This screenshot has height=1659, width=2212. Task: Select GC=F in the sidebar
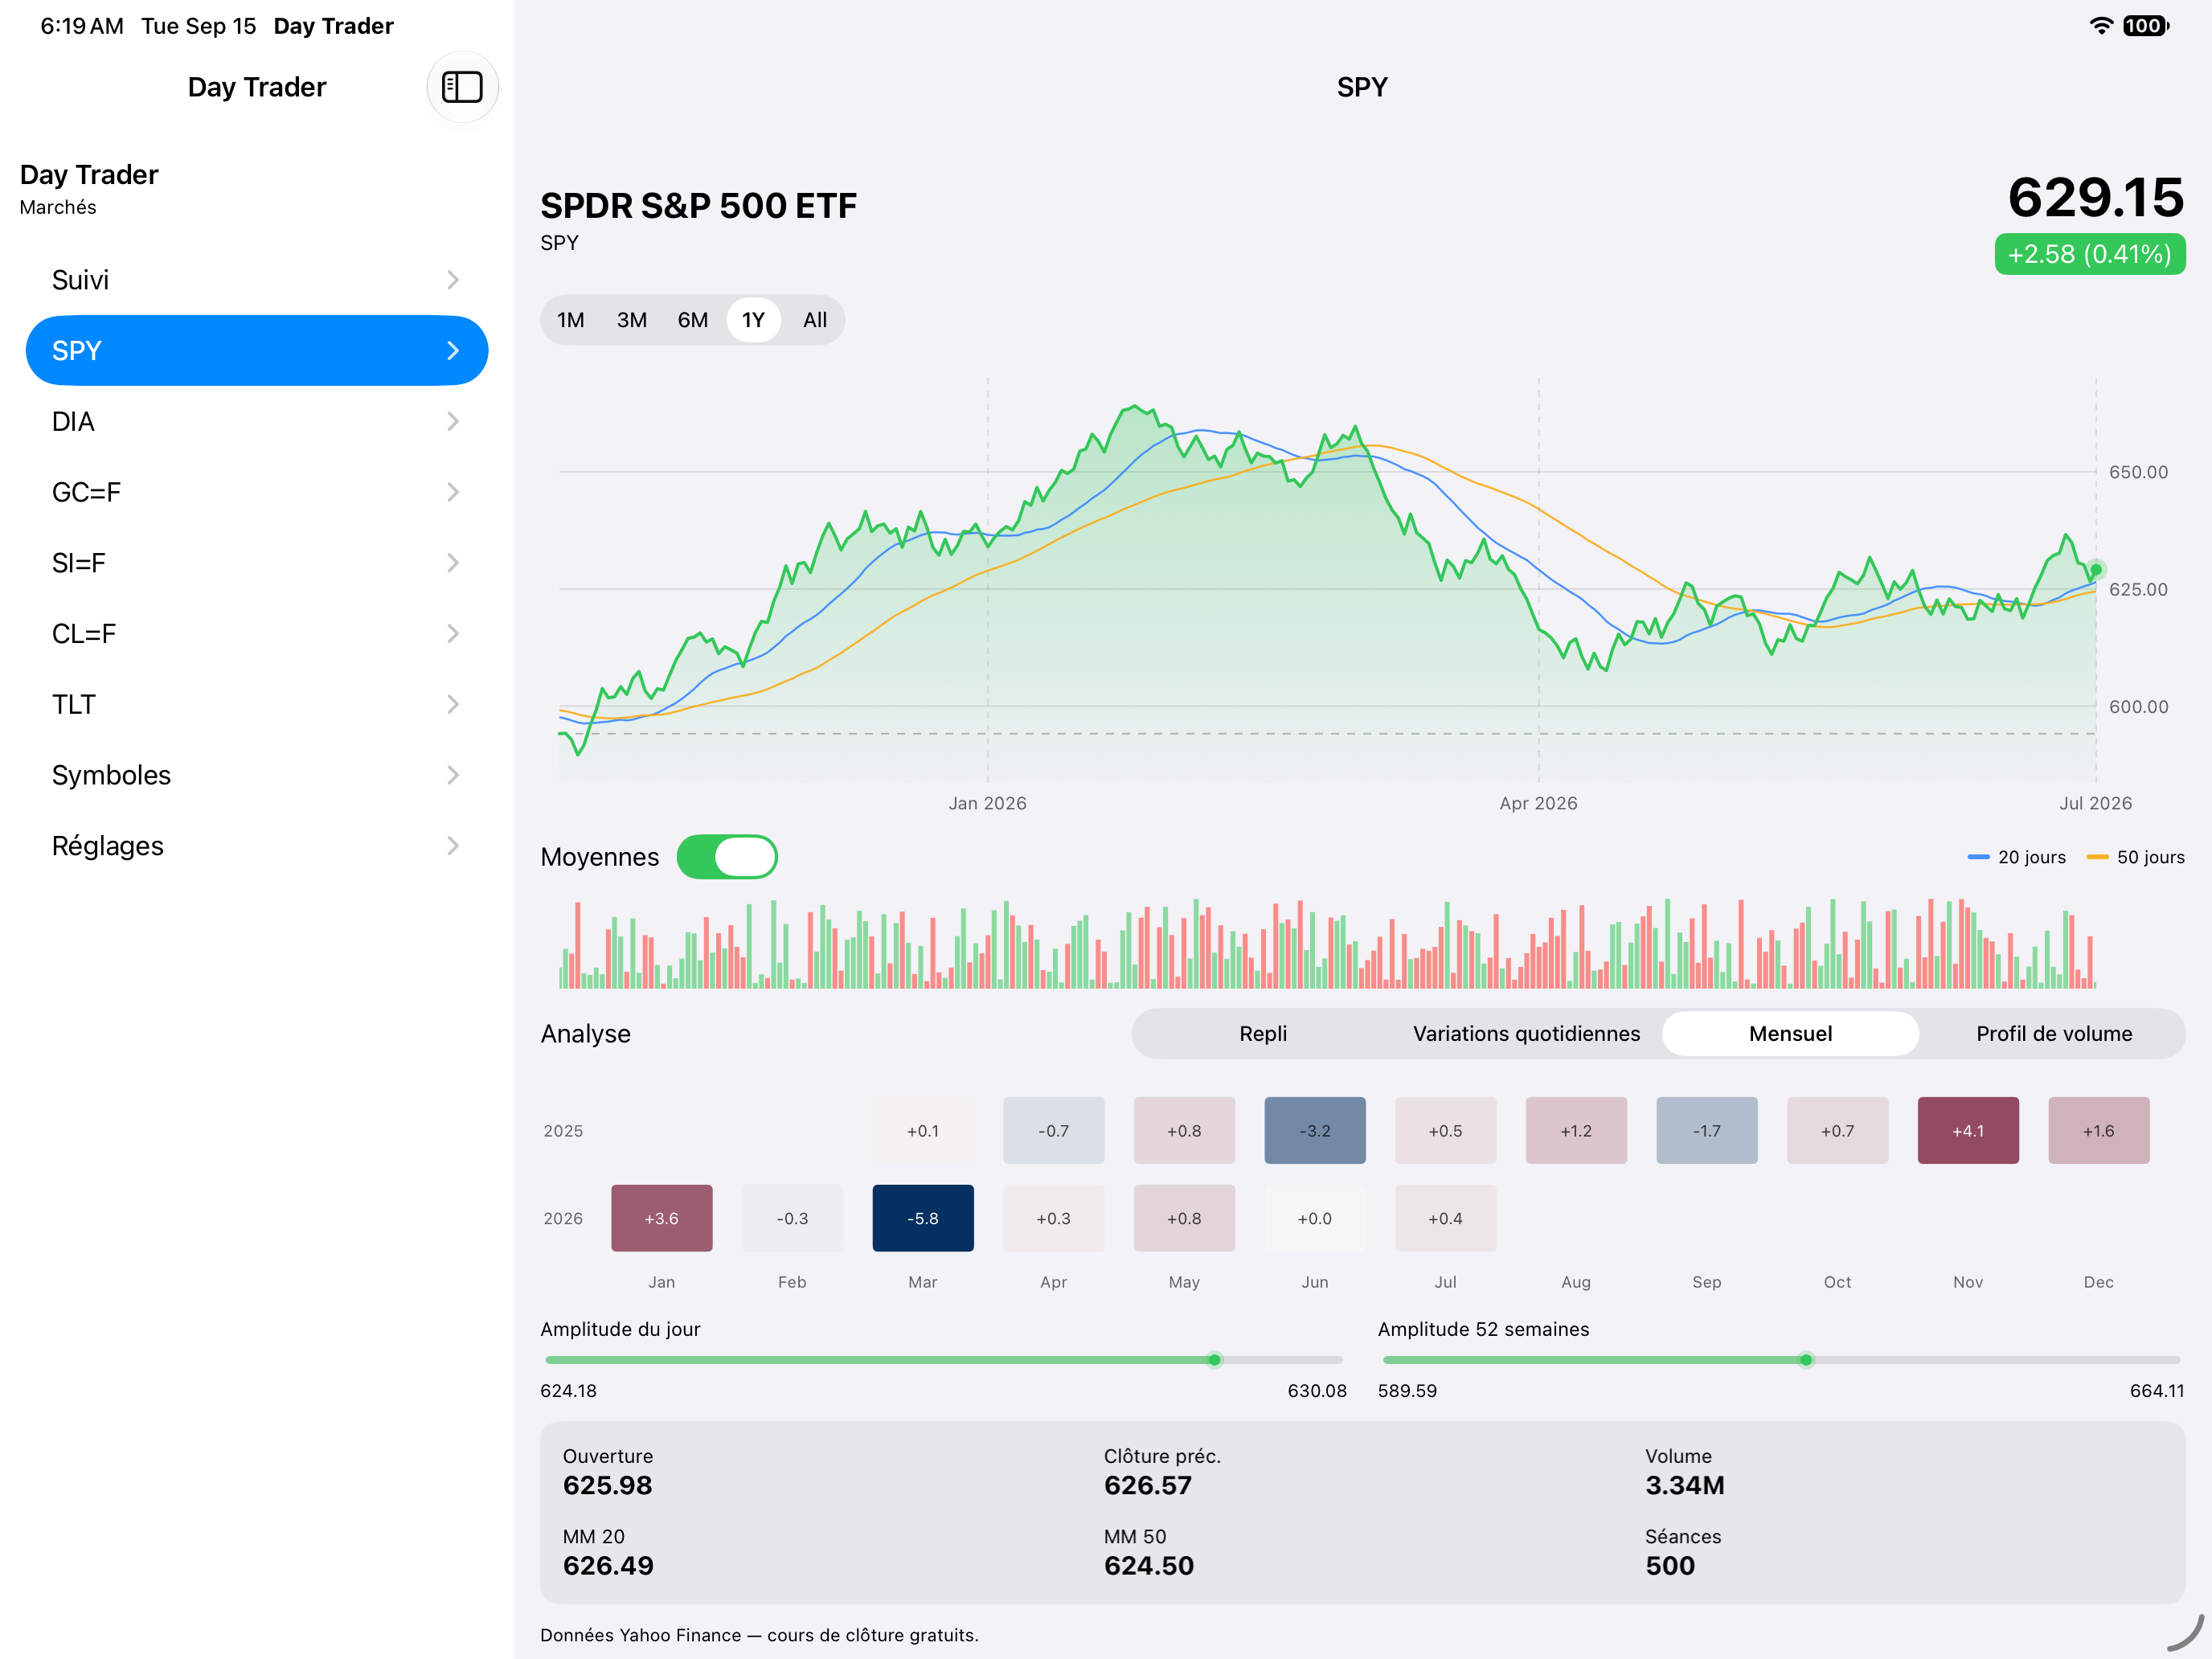pos(257,492)
